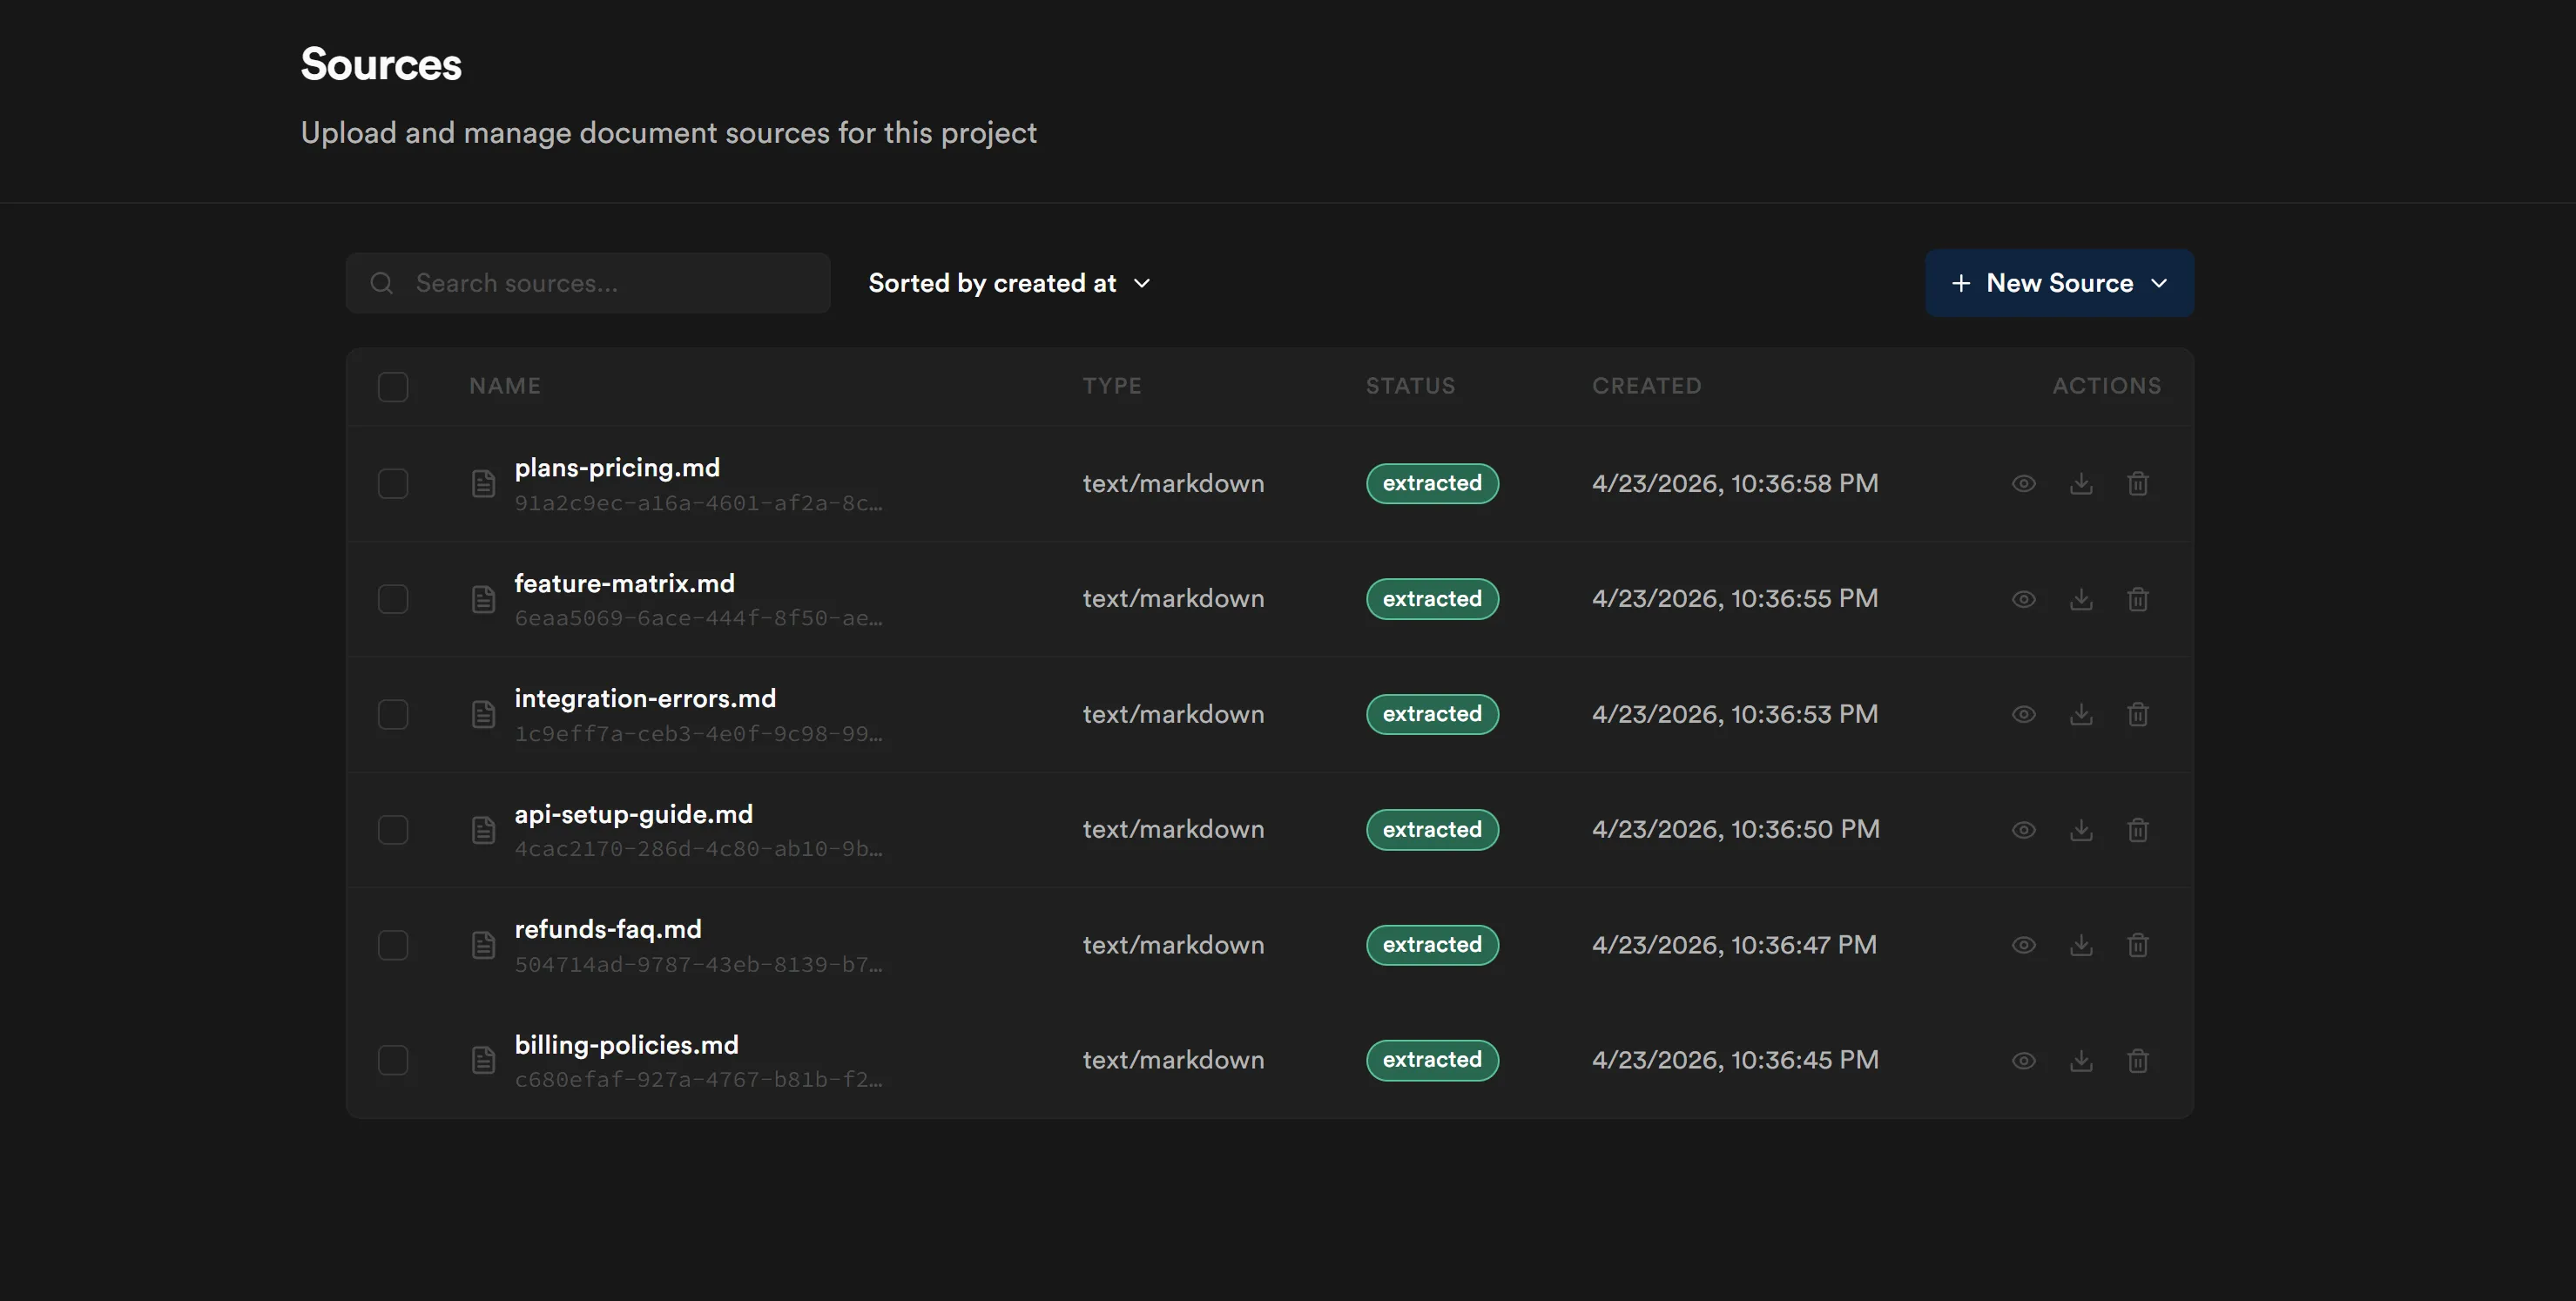Preview refunds-faq.md with the eye icon
Image resolution: width=2576 pixels, height=1301 pixels.
click(x=2023, y=945)
